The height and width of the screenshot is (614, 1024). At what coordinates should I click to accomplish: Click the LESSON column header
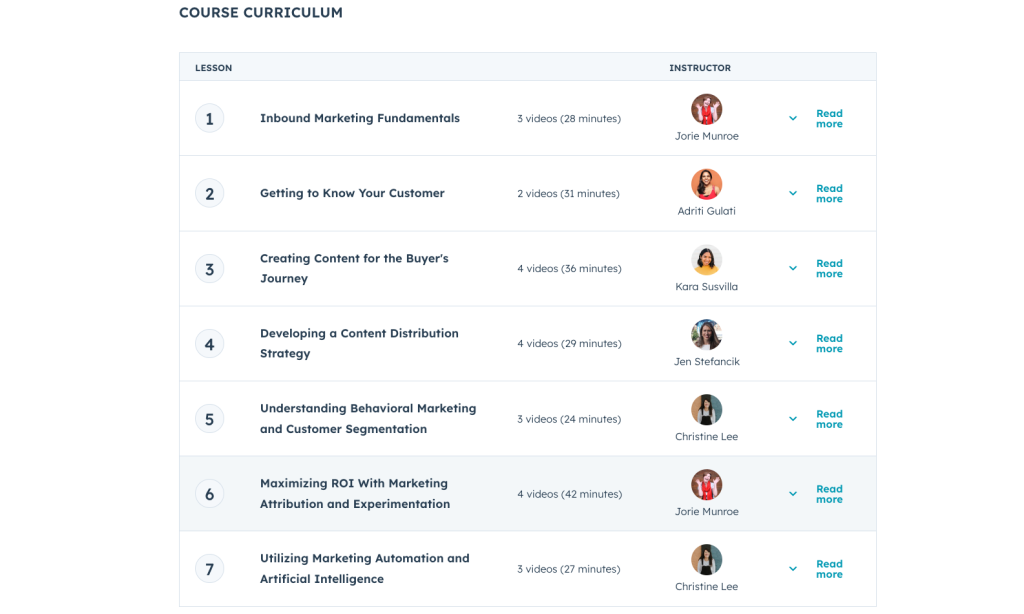(213, 67)
